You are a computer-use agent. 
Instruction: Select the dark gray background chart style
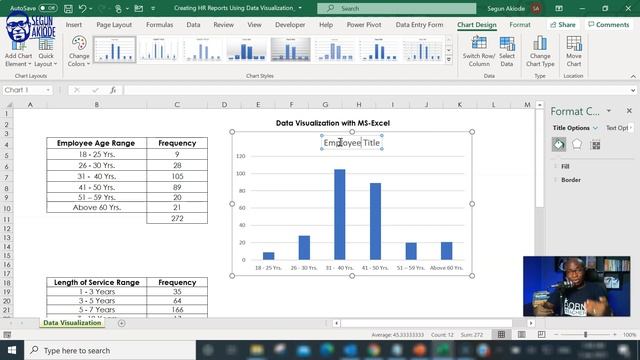(x=291, y=49)
